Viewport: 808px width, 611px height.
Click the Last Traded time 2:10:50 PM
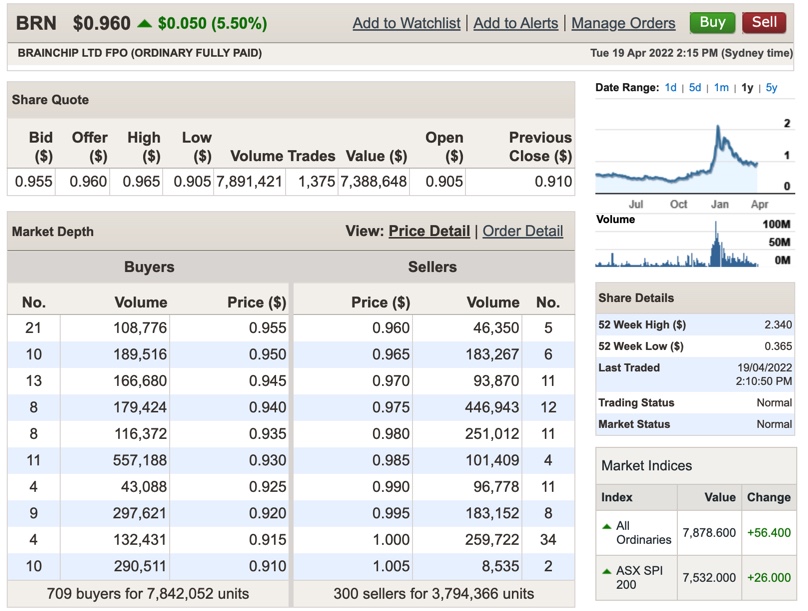click(764, 381)
